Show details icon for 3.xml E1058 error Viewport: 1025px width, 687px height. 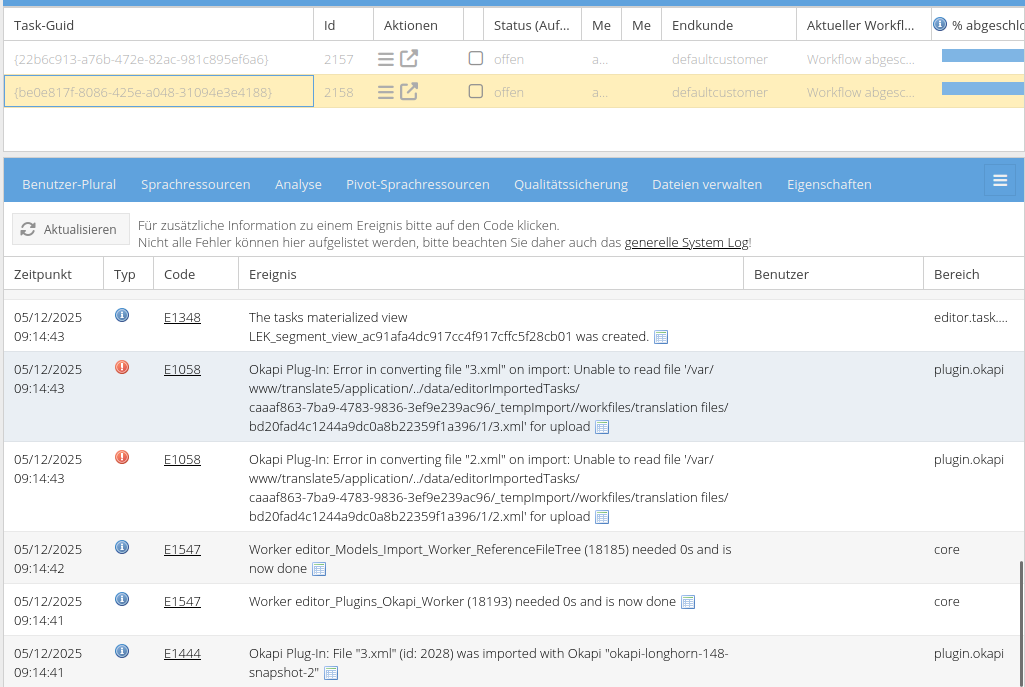(x=601, y=427)
